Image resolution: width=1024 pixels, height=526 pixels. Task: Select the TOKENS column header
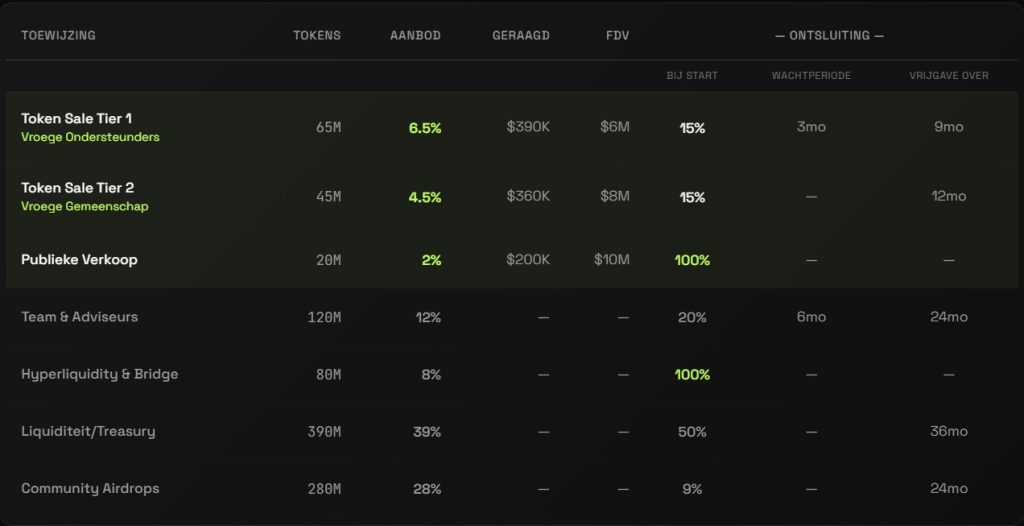click(x=317, y=36)
